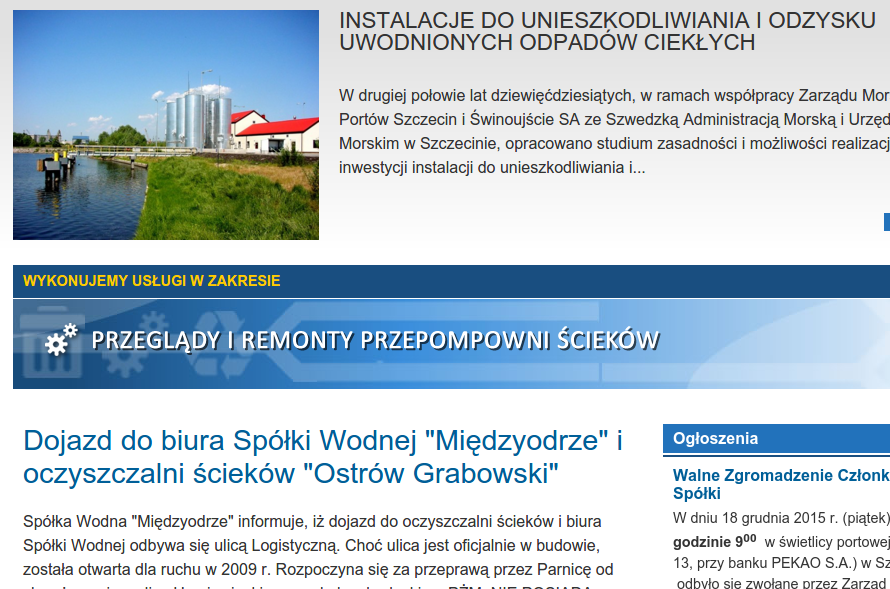
Task: Select the 'Wykonujemy usługi w zakresie' header
Action: coord(152,281)
